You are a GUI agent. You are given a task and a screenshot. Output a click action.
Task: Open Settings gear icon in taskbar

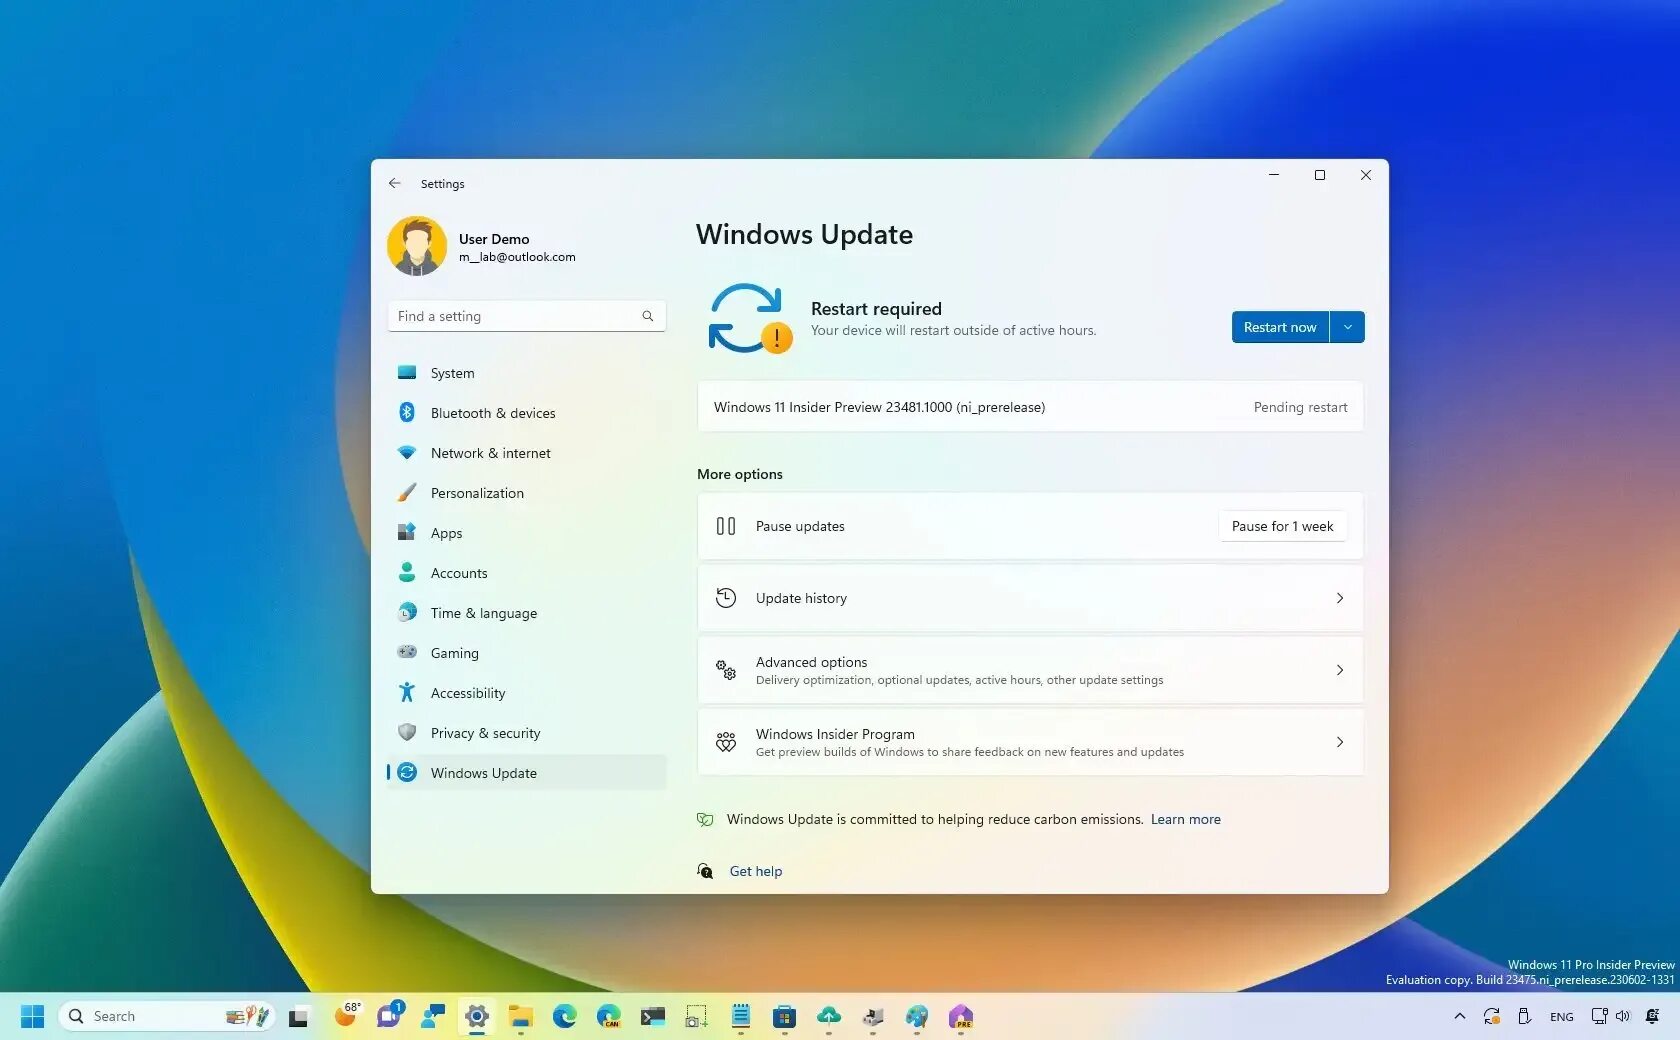click(x=477, y=1016)
